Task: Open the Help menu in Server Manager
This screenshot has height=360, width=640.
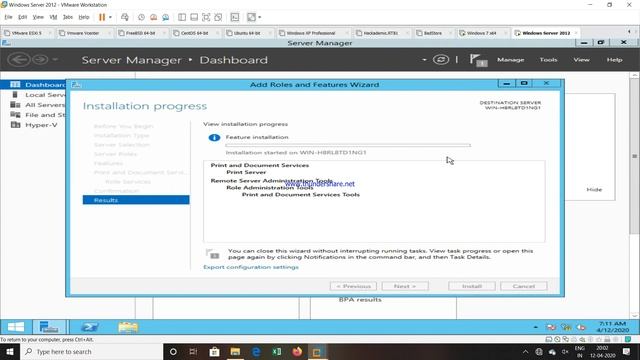Action: pos(614,60)
